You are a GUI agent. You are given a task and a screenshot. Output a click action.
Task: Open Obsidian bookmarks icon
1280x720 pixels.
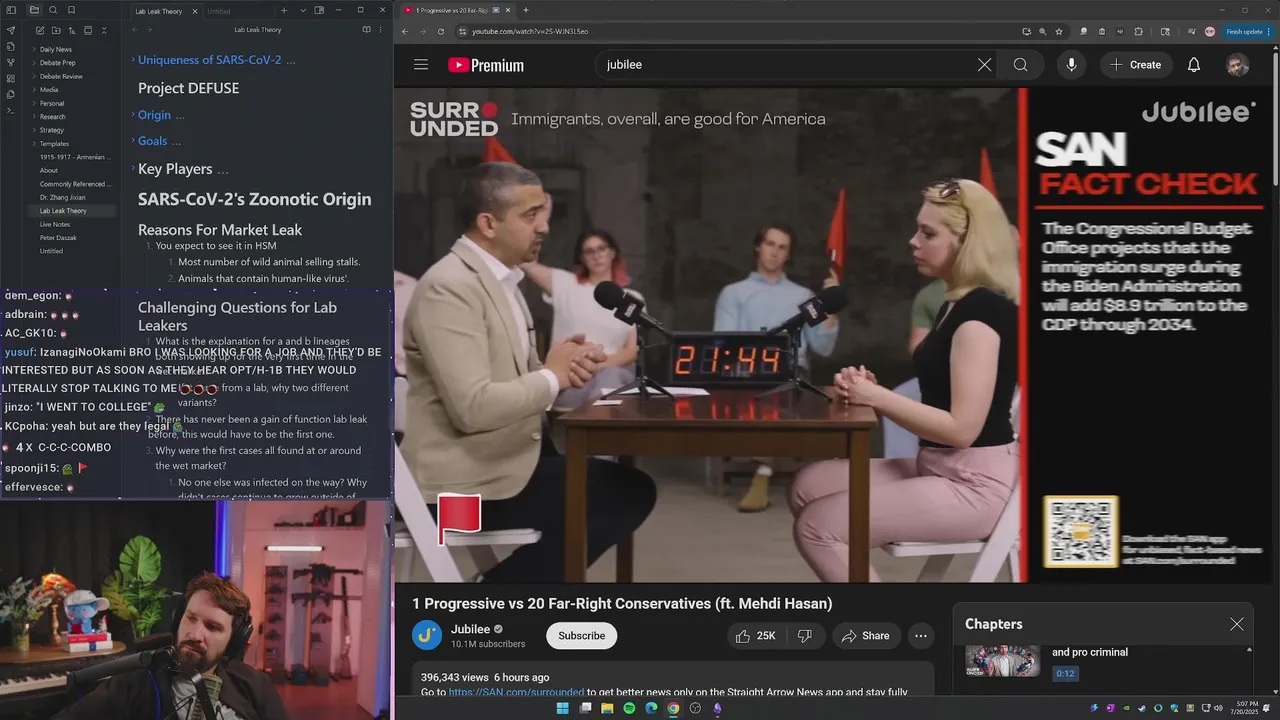point(71,10)
